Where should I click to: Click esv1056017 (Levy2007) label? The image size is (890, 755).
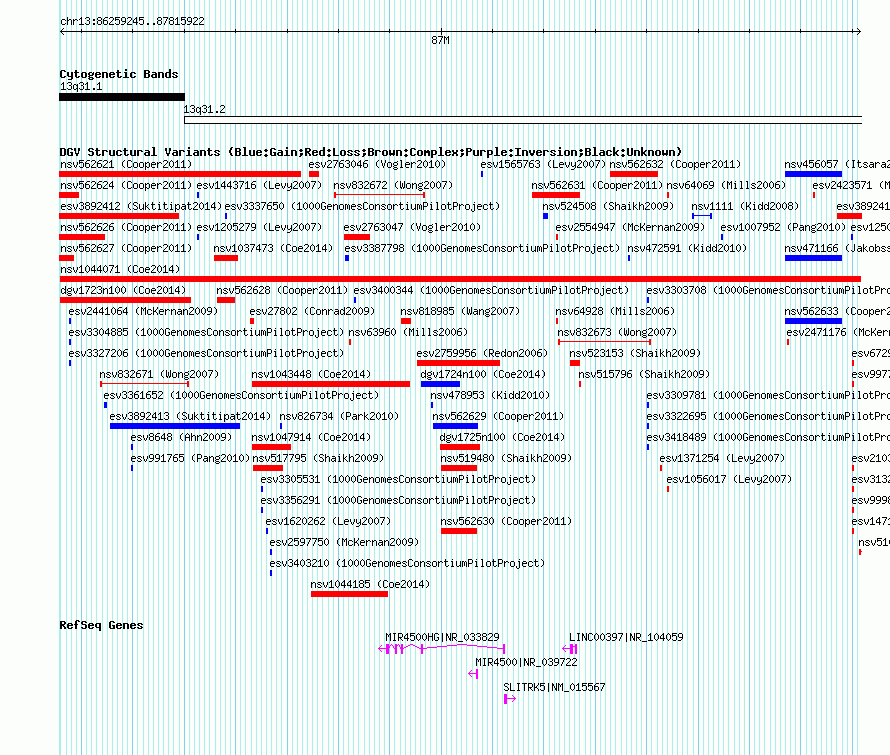point(729,480)
